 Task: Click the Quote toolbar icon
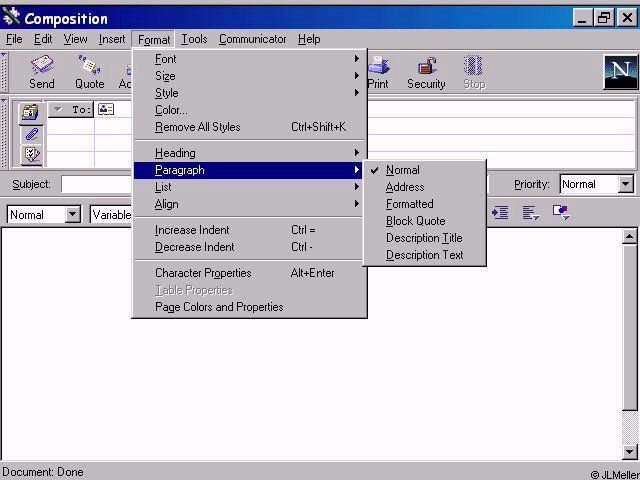[x=89, y=72]
